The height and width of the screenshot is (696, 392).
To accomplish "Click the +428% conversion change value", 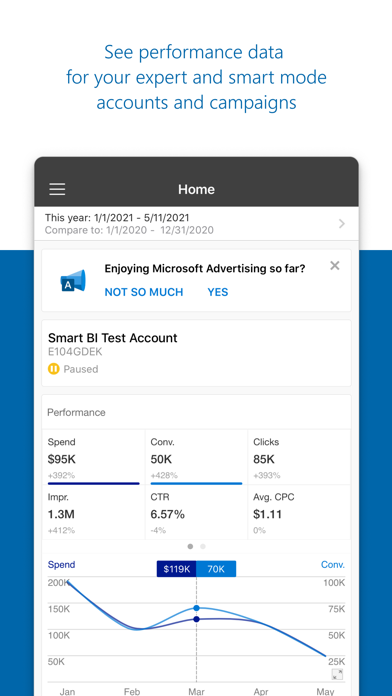I will click(x=164, y=475).
